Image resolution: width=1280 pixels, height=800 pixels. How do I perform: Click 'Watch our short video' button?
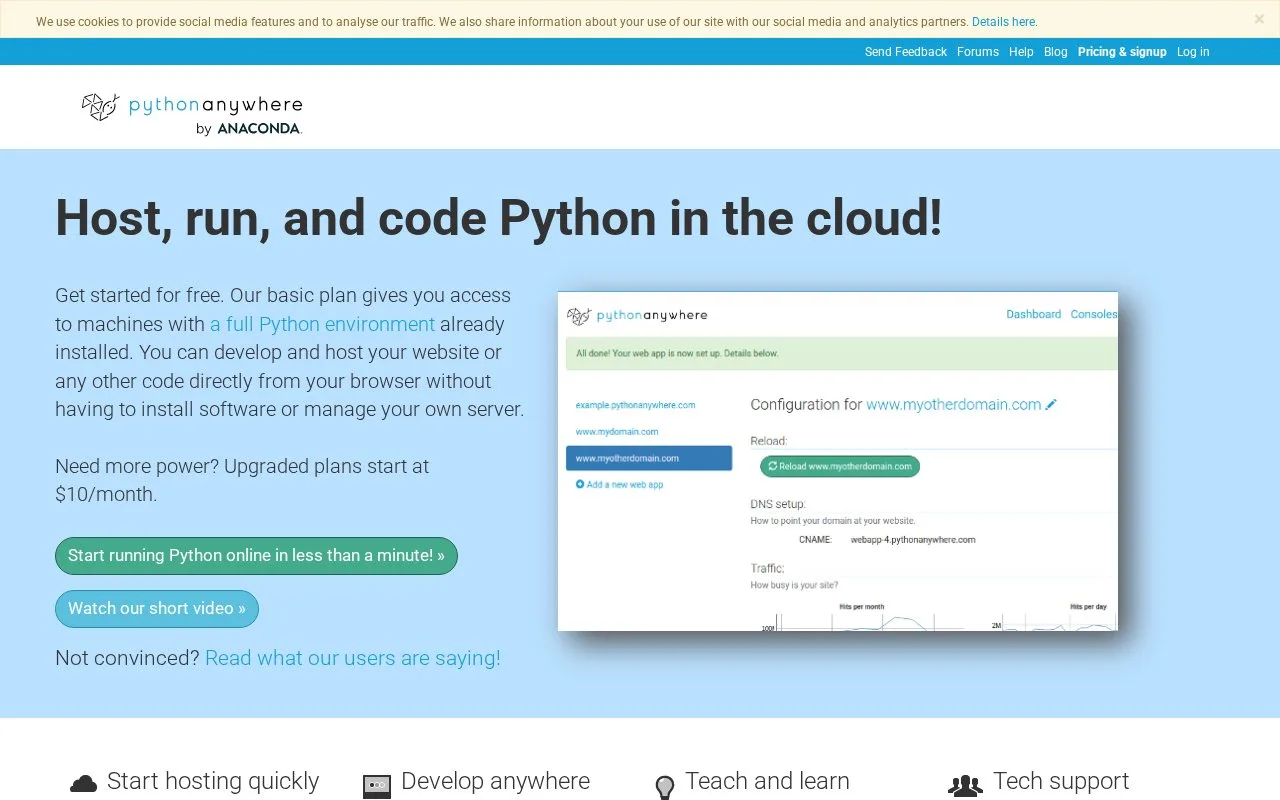157,609
